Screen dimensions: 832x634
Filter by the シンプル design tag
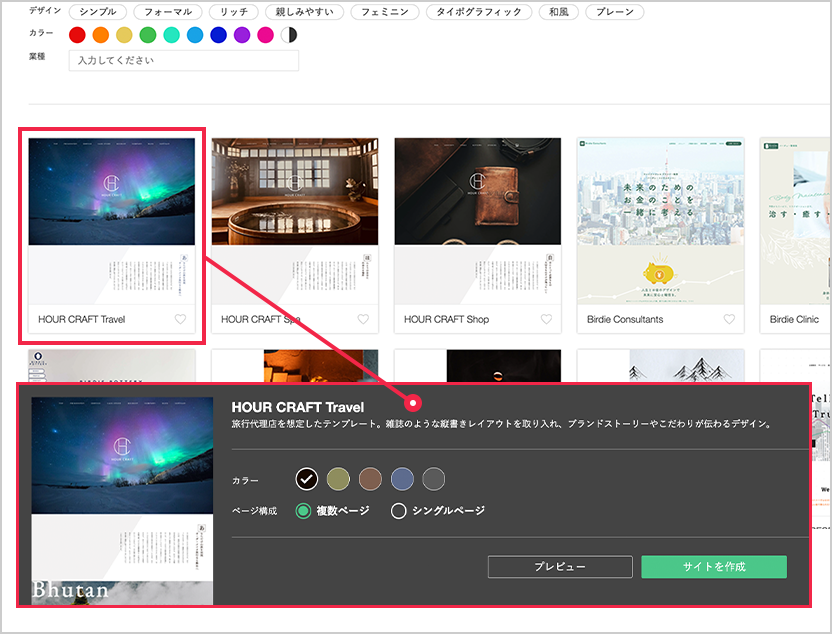click(x=97, y=13)
